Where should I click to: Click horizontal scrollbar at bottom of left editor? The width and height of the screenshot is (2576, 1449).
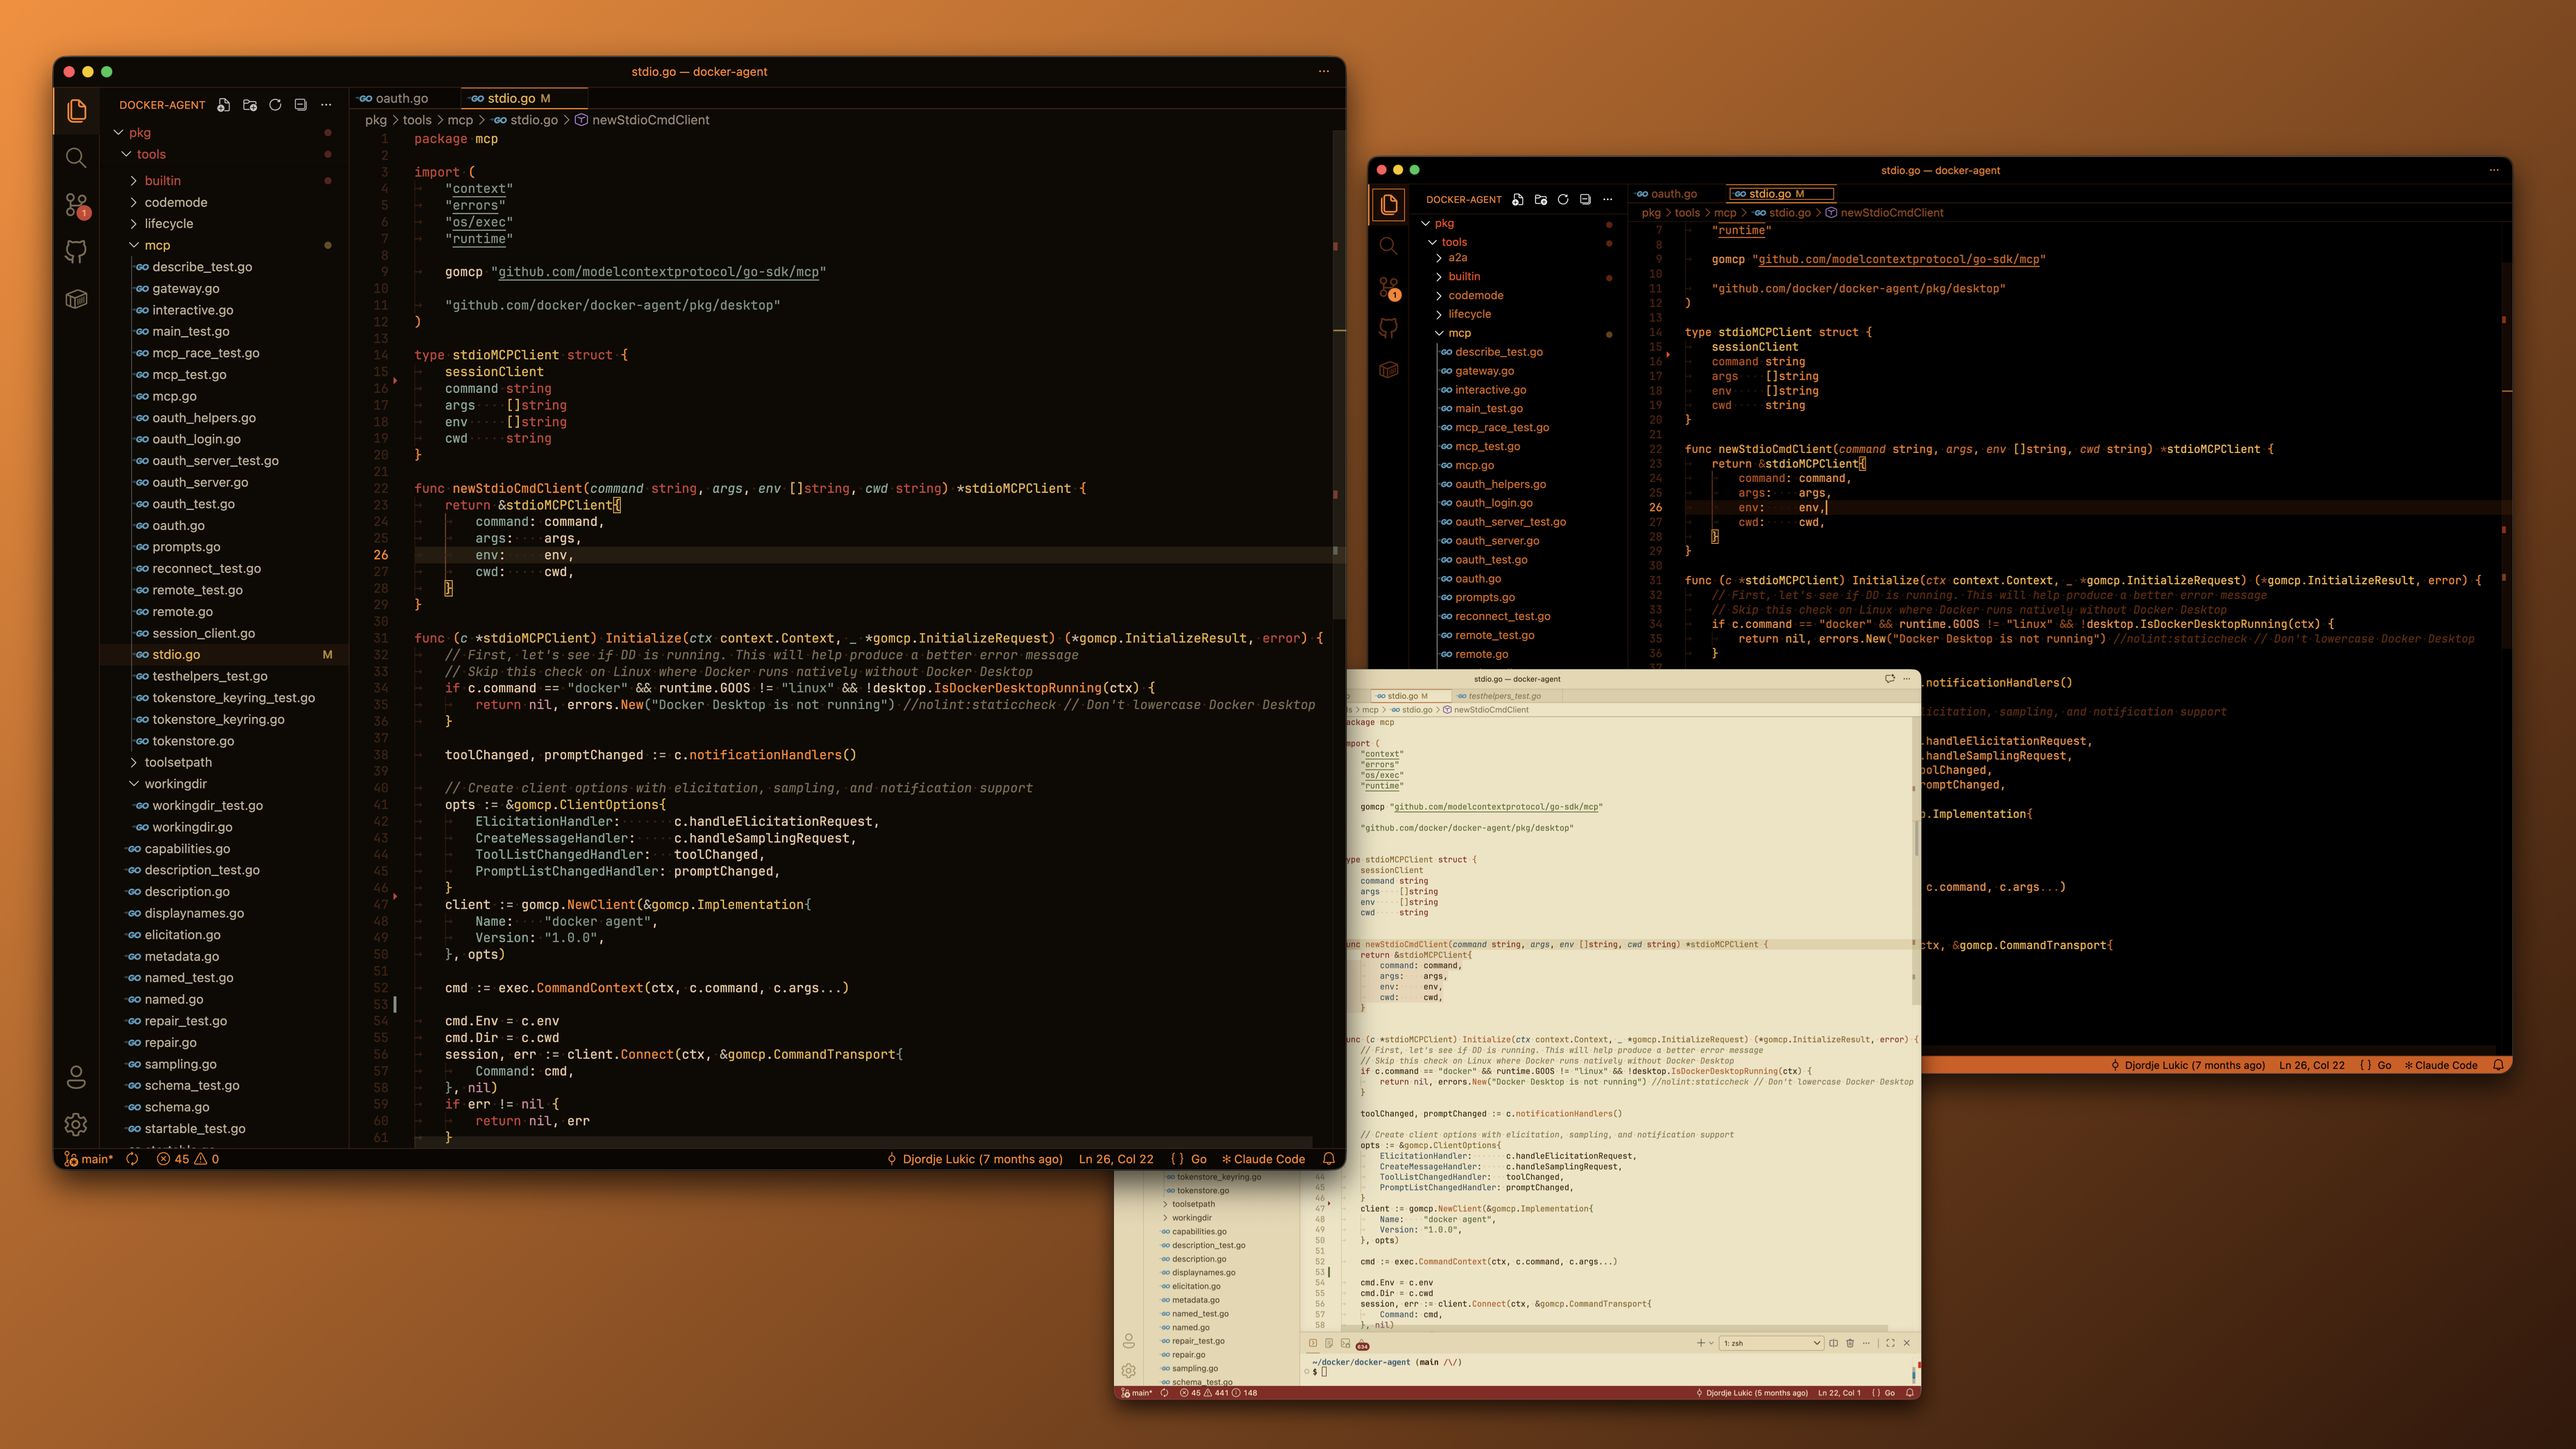point(862,1142)
